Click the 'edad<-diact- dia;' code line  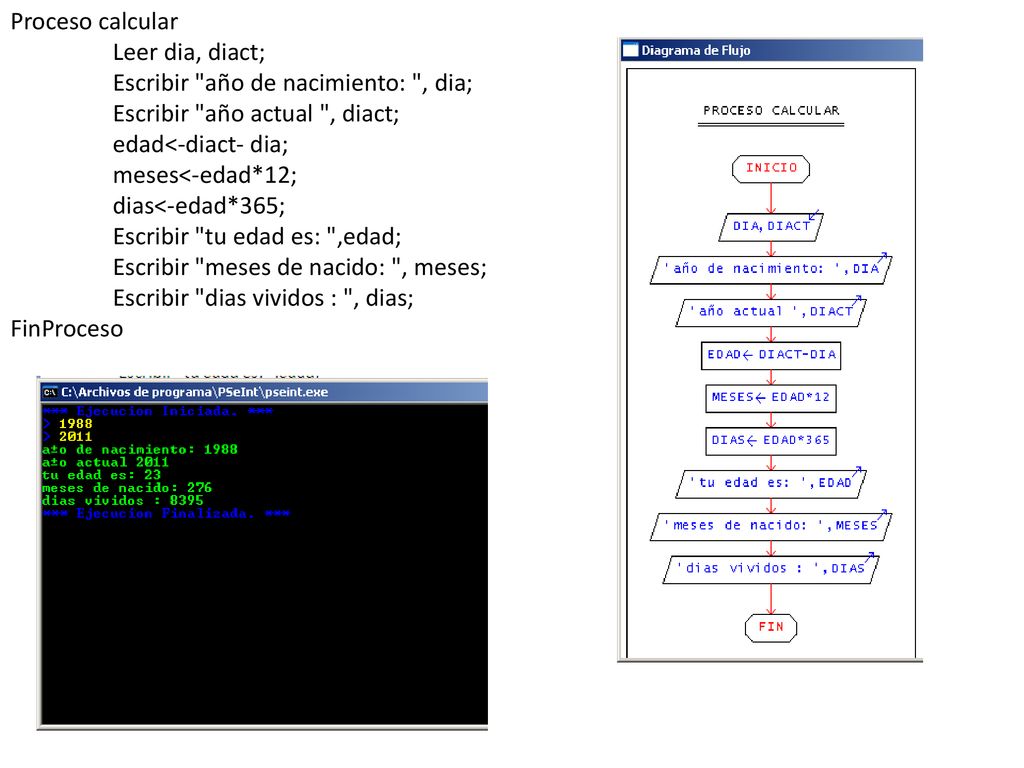pos(200,144)
